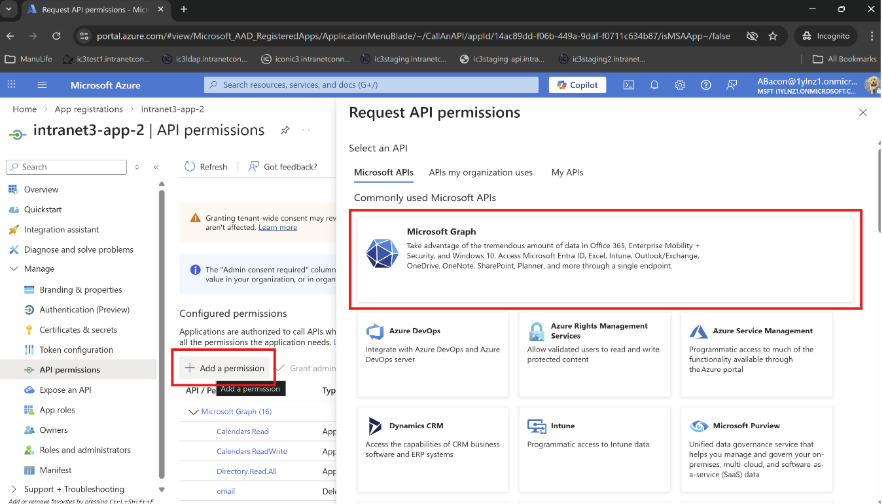This screenshot has width=882, height=504.
Task: Collapse the Microsoft Graph (16) permissions group
Action: [192, 411]
